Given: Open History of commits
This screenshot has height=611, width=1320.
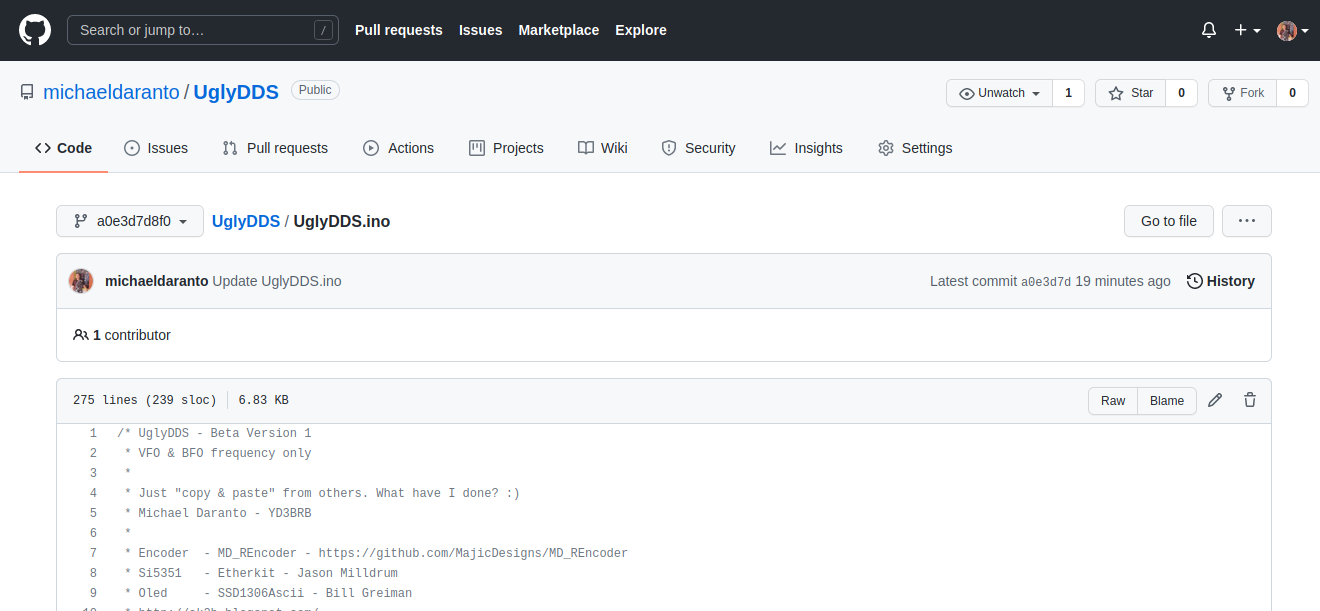Looking at the screenshot, I should click(1220, 281).
